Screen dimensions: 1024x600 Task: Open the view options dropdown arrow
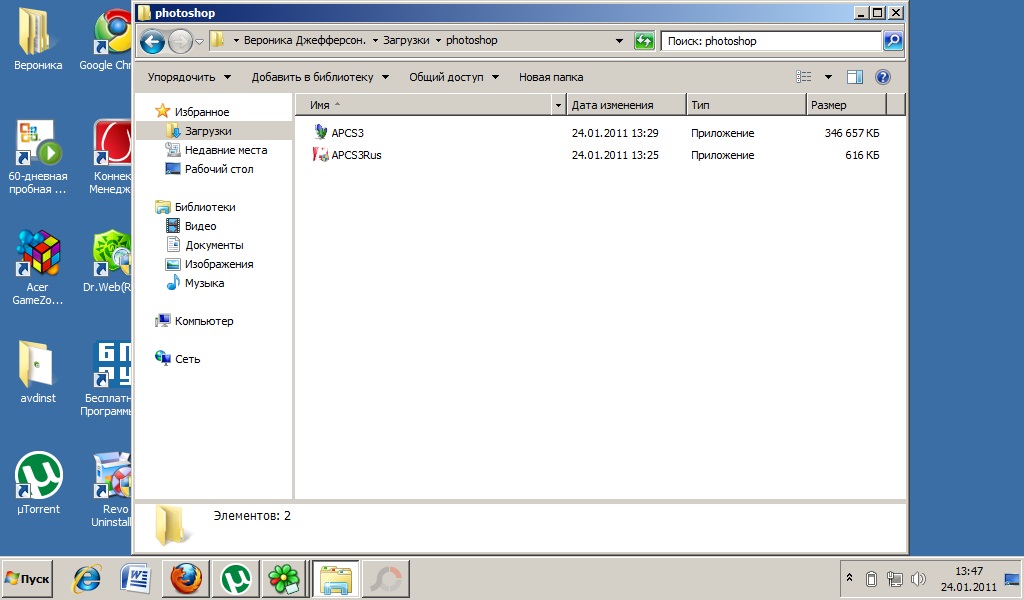pos(828,77)
